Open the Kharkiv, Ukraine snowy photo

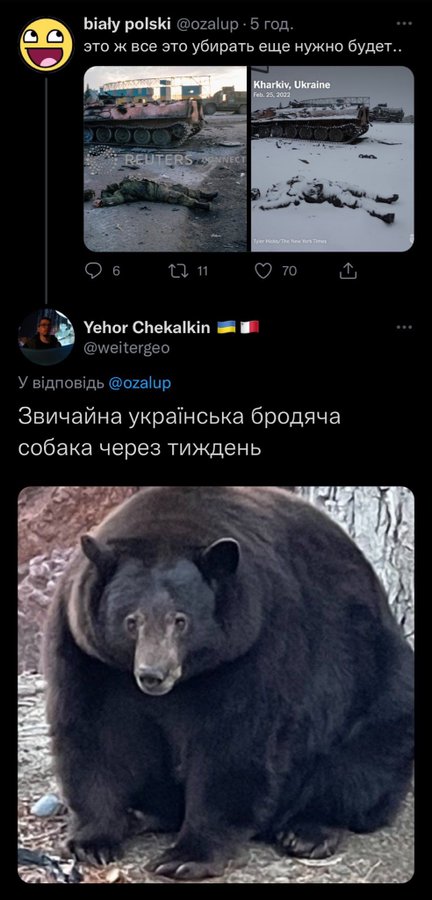332,158
